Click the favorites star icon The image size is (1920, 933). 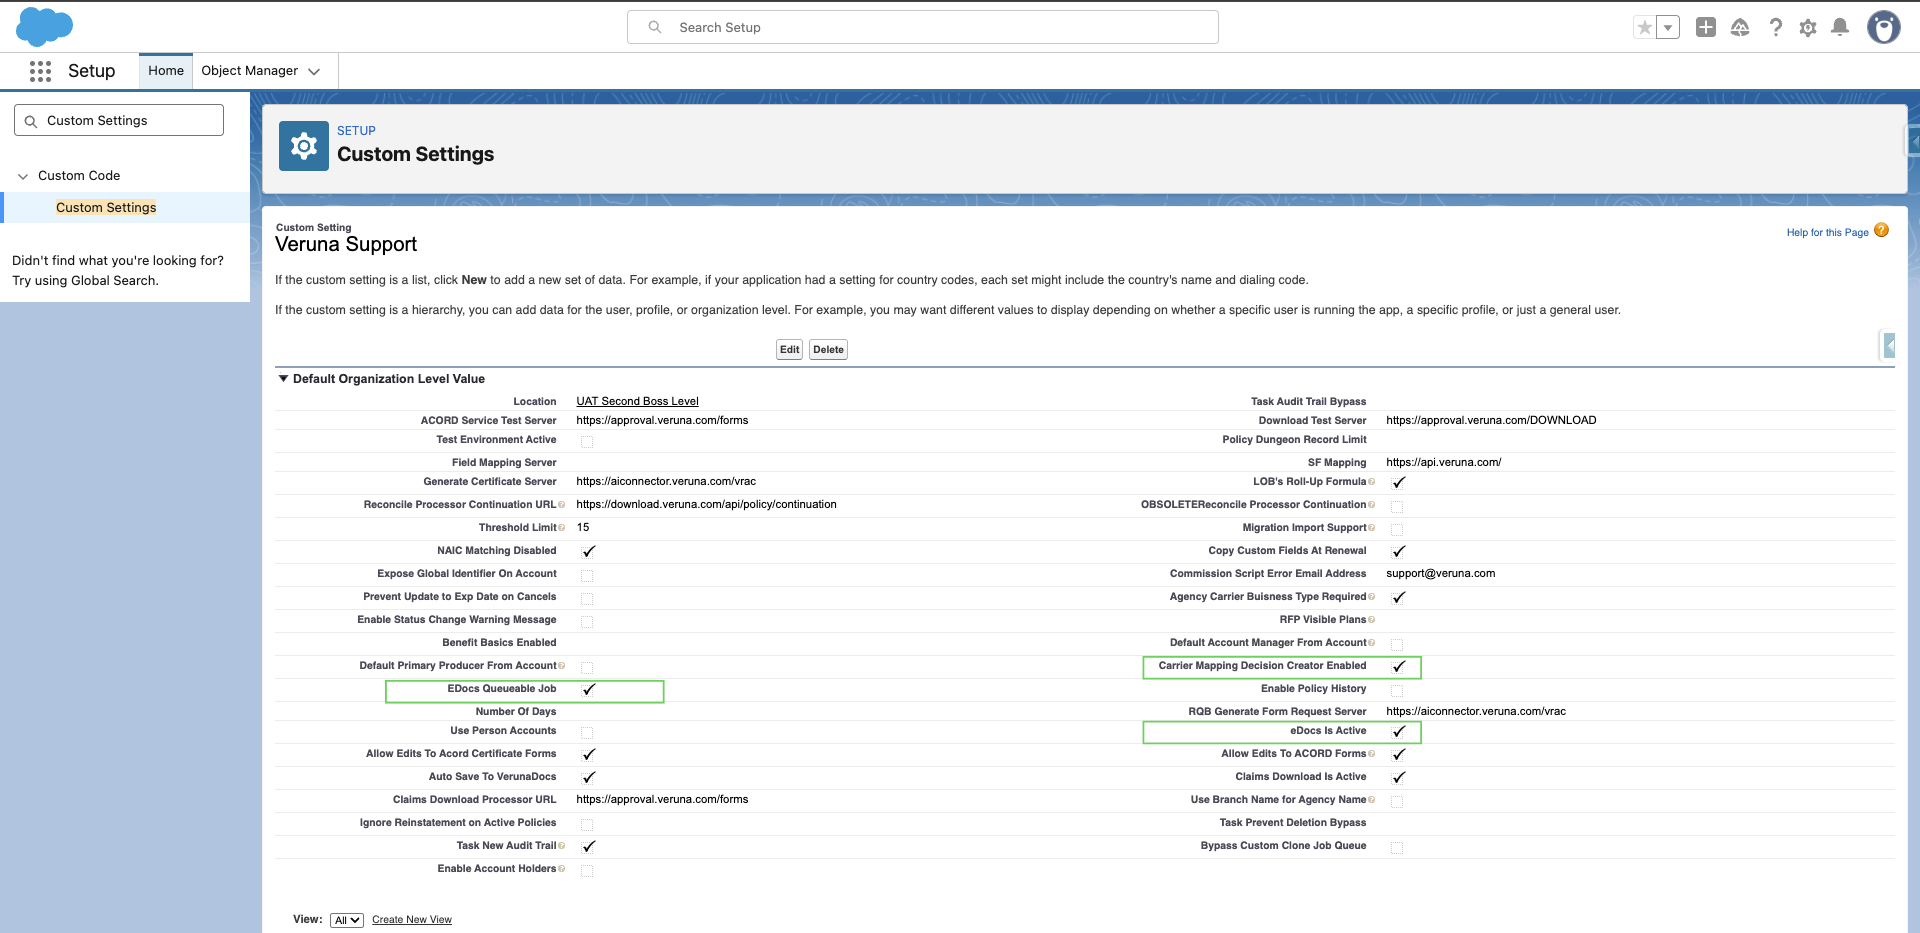click(1644, 28)
